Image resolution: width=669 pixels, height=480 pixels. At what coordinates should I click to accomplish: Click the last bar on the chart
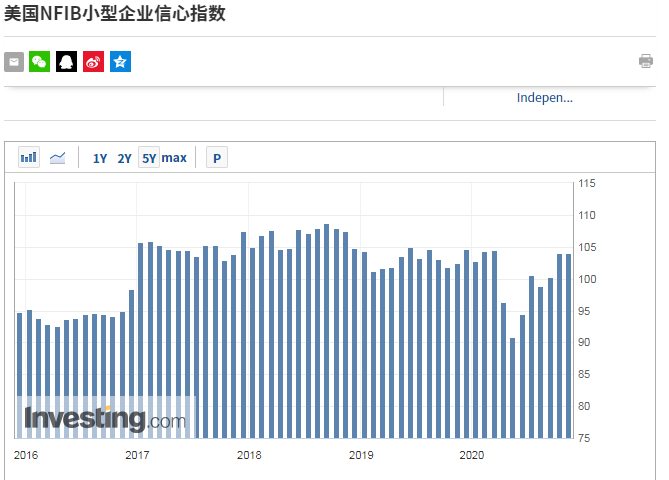point(568,346)
